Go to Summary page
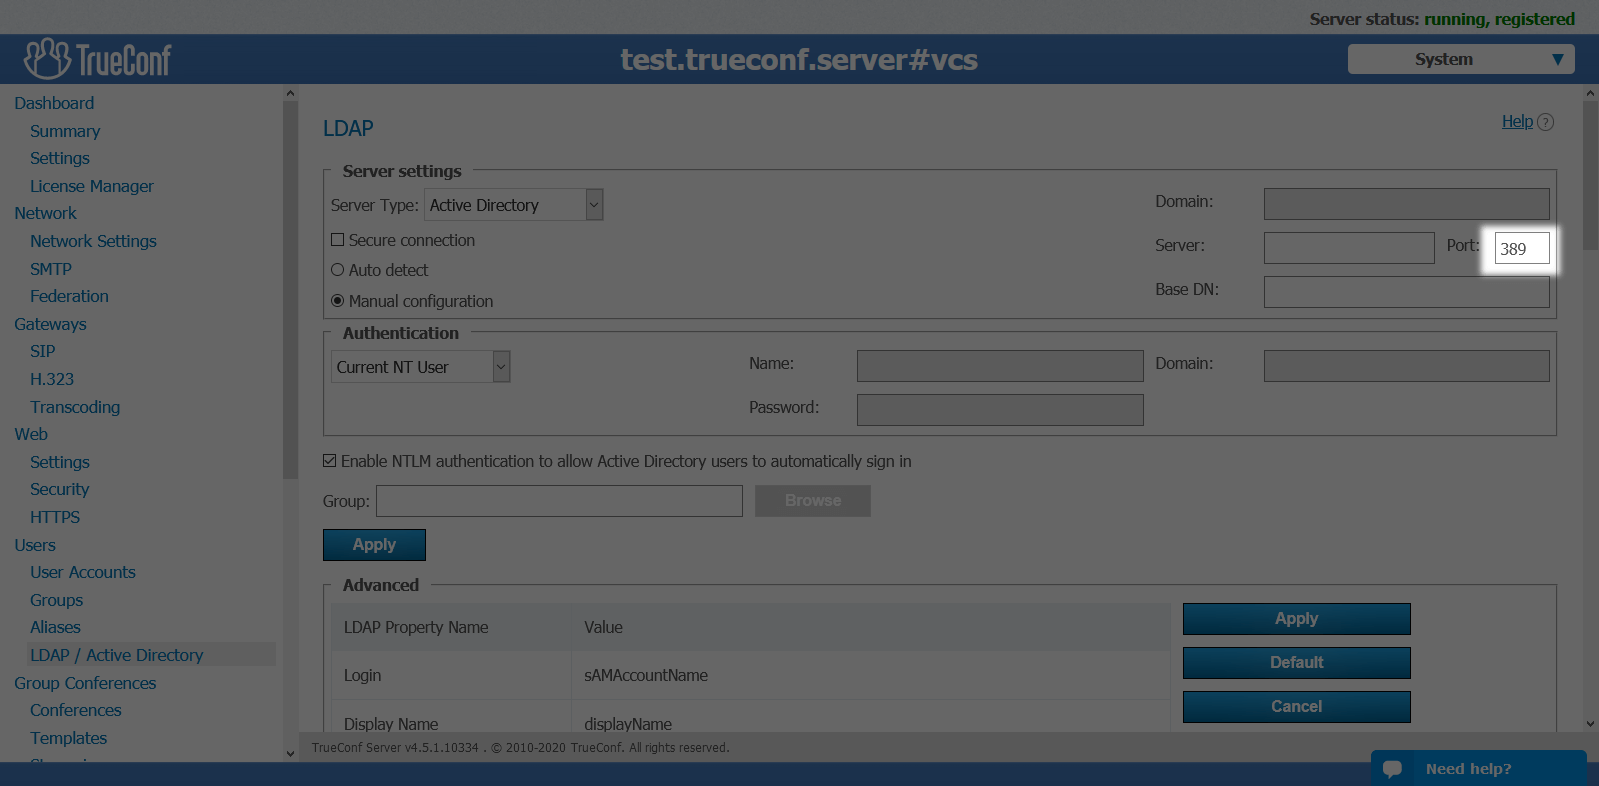Screen dimensions: 1599x786 (x=65, y=131)
